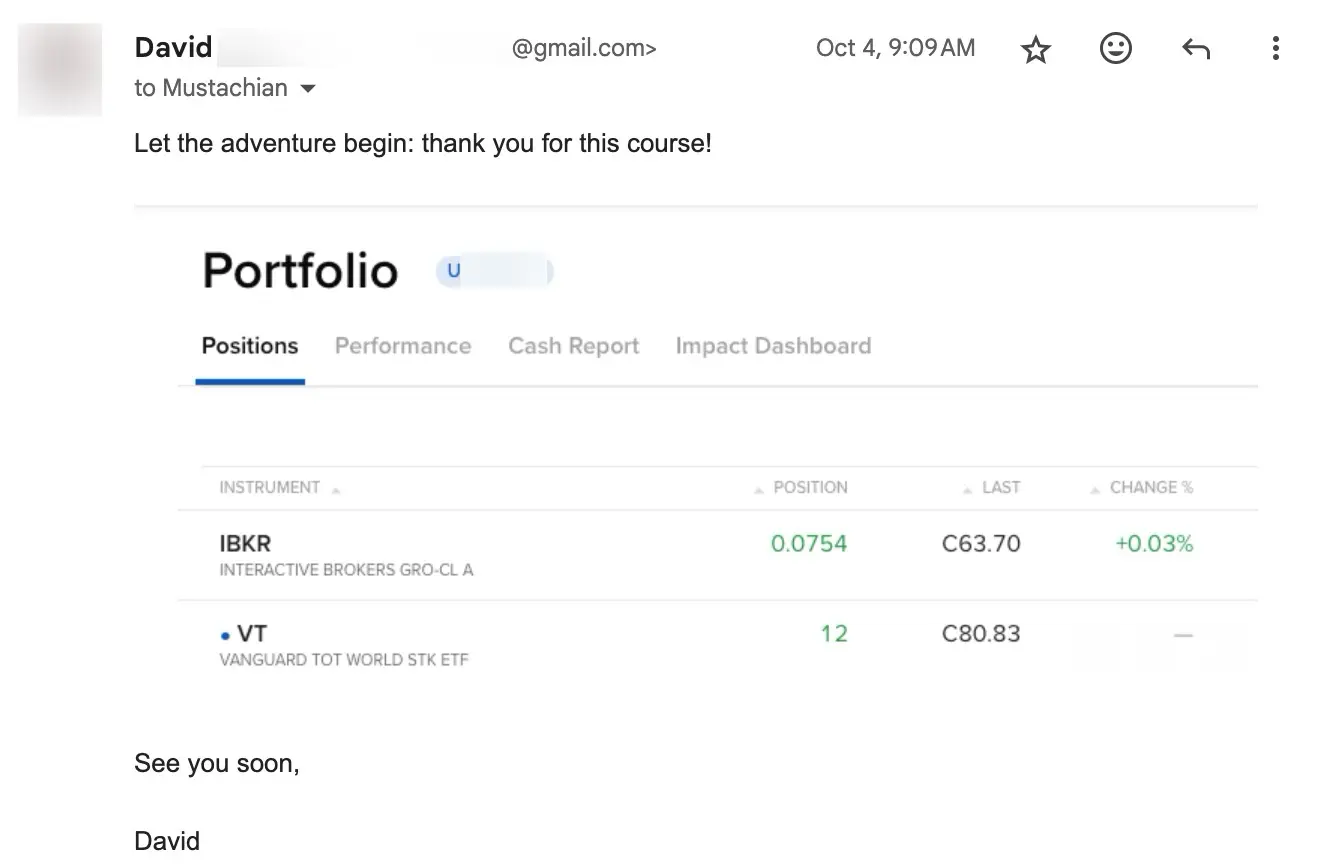Sort by the LAST column header
The width and height of the screenshot is (1322, 868).
1000,488
